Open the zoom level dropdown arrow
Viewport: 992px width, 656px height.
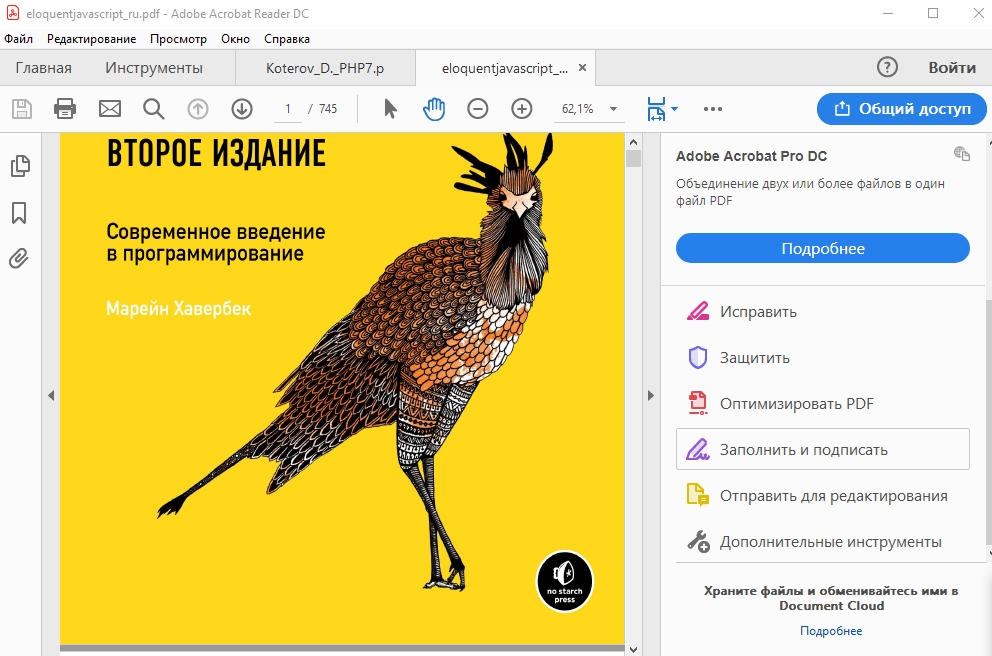pos(613,109)
